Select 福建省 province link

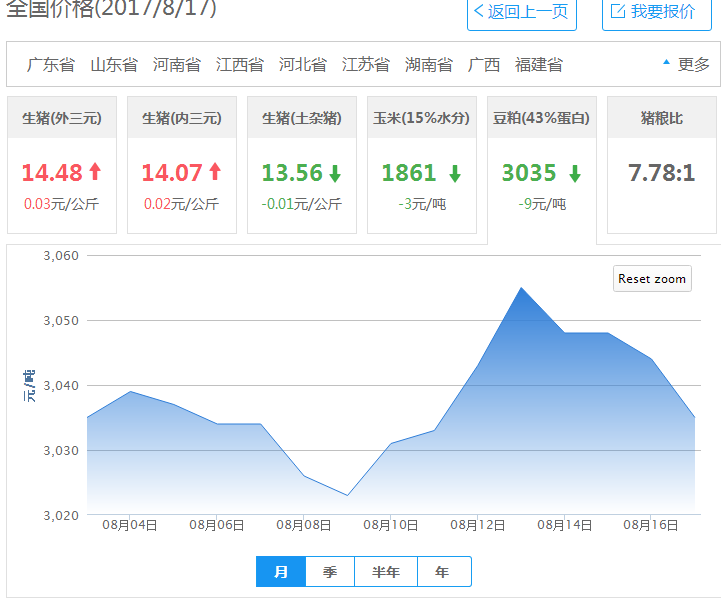pos(539,65)
